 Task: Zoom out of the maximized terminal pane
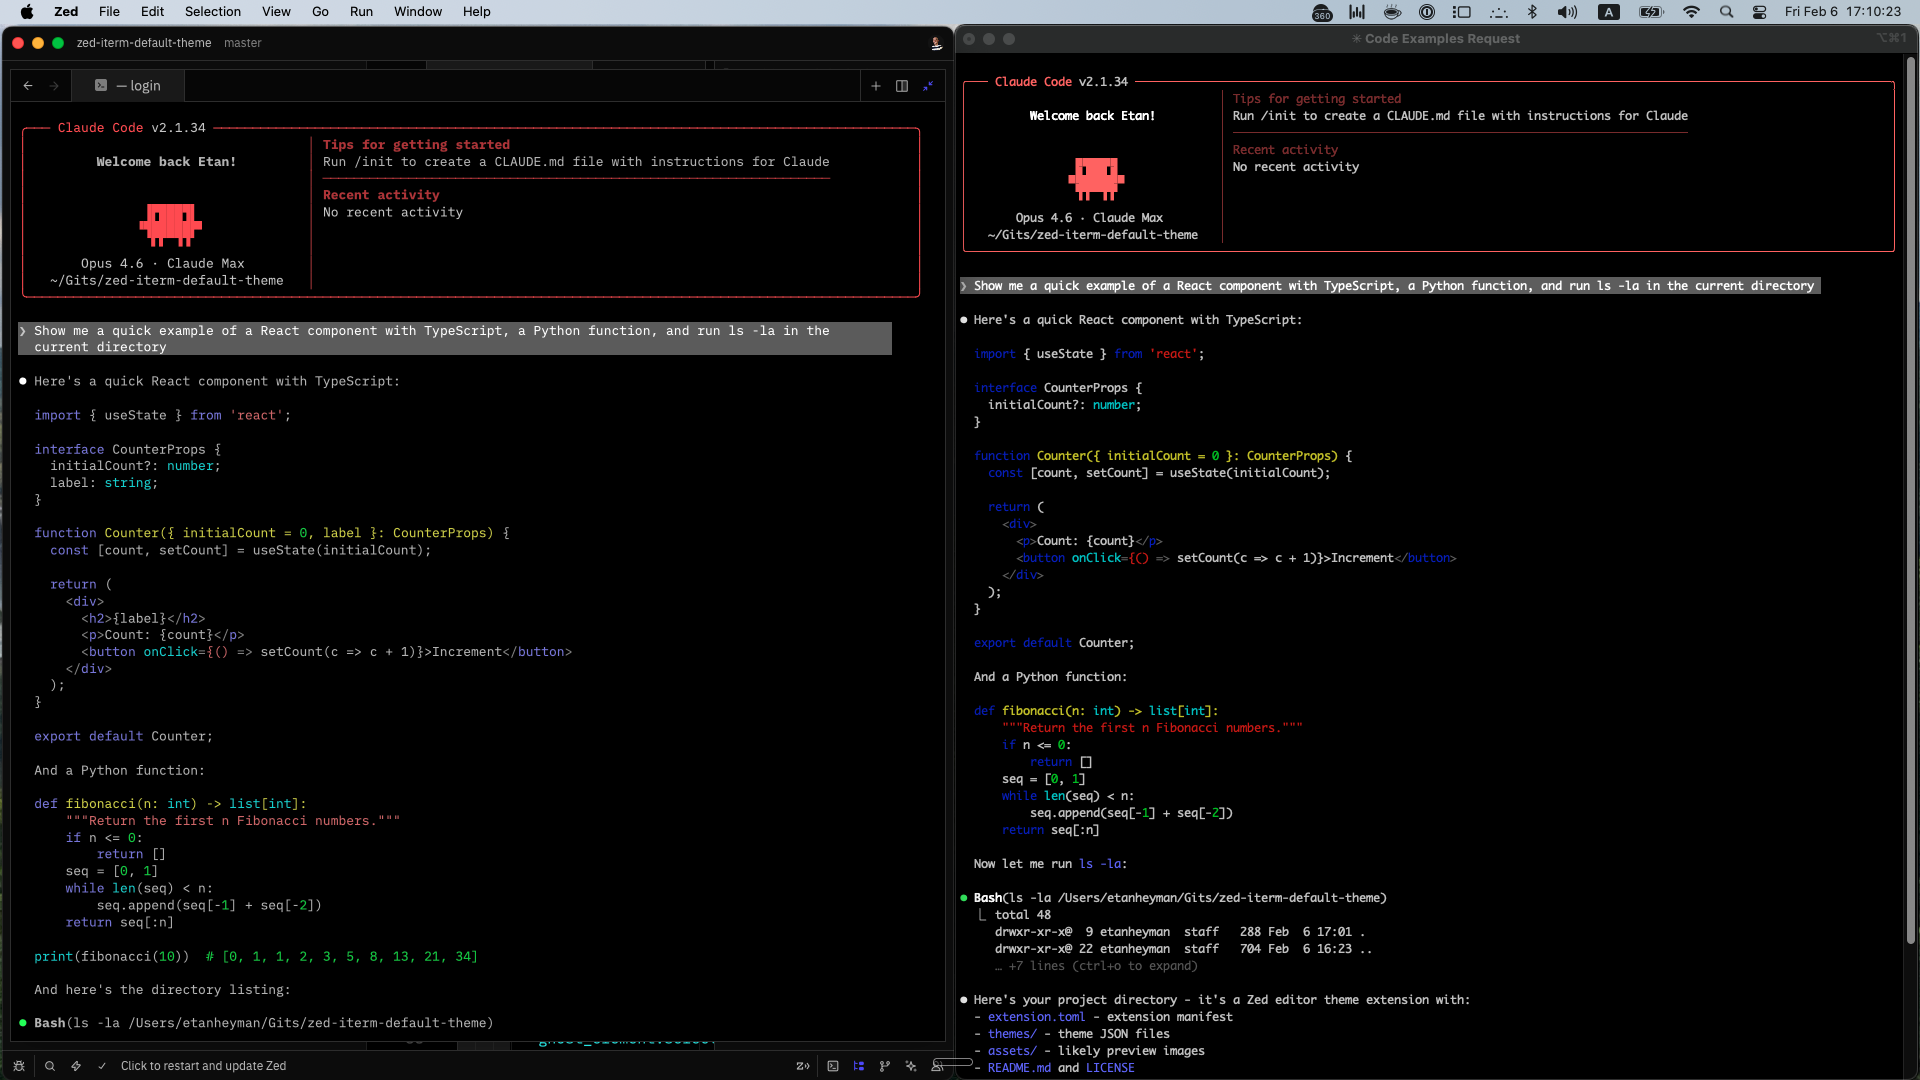pos(928,86)
